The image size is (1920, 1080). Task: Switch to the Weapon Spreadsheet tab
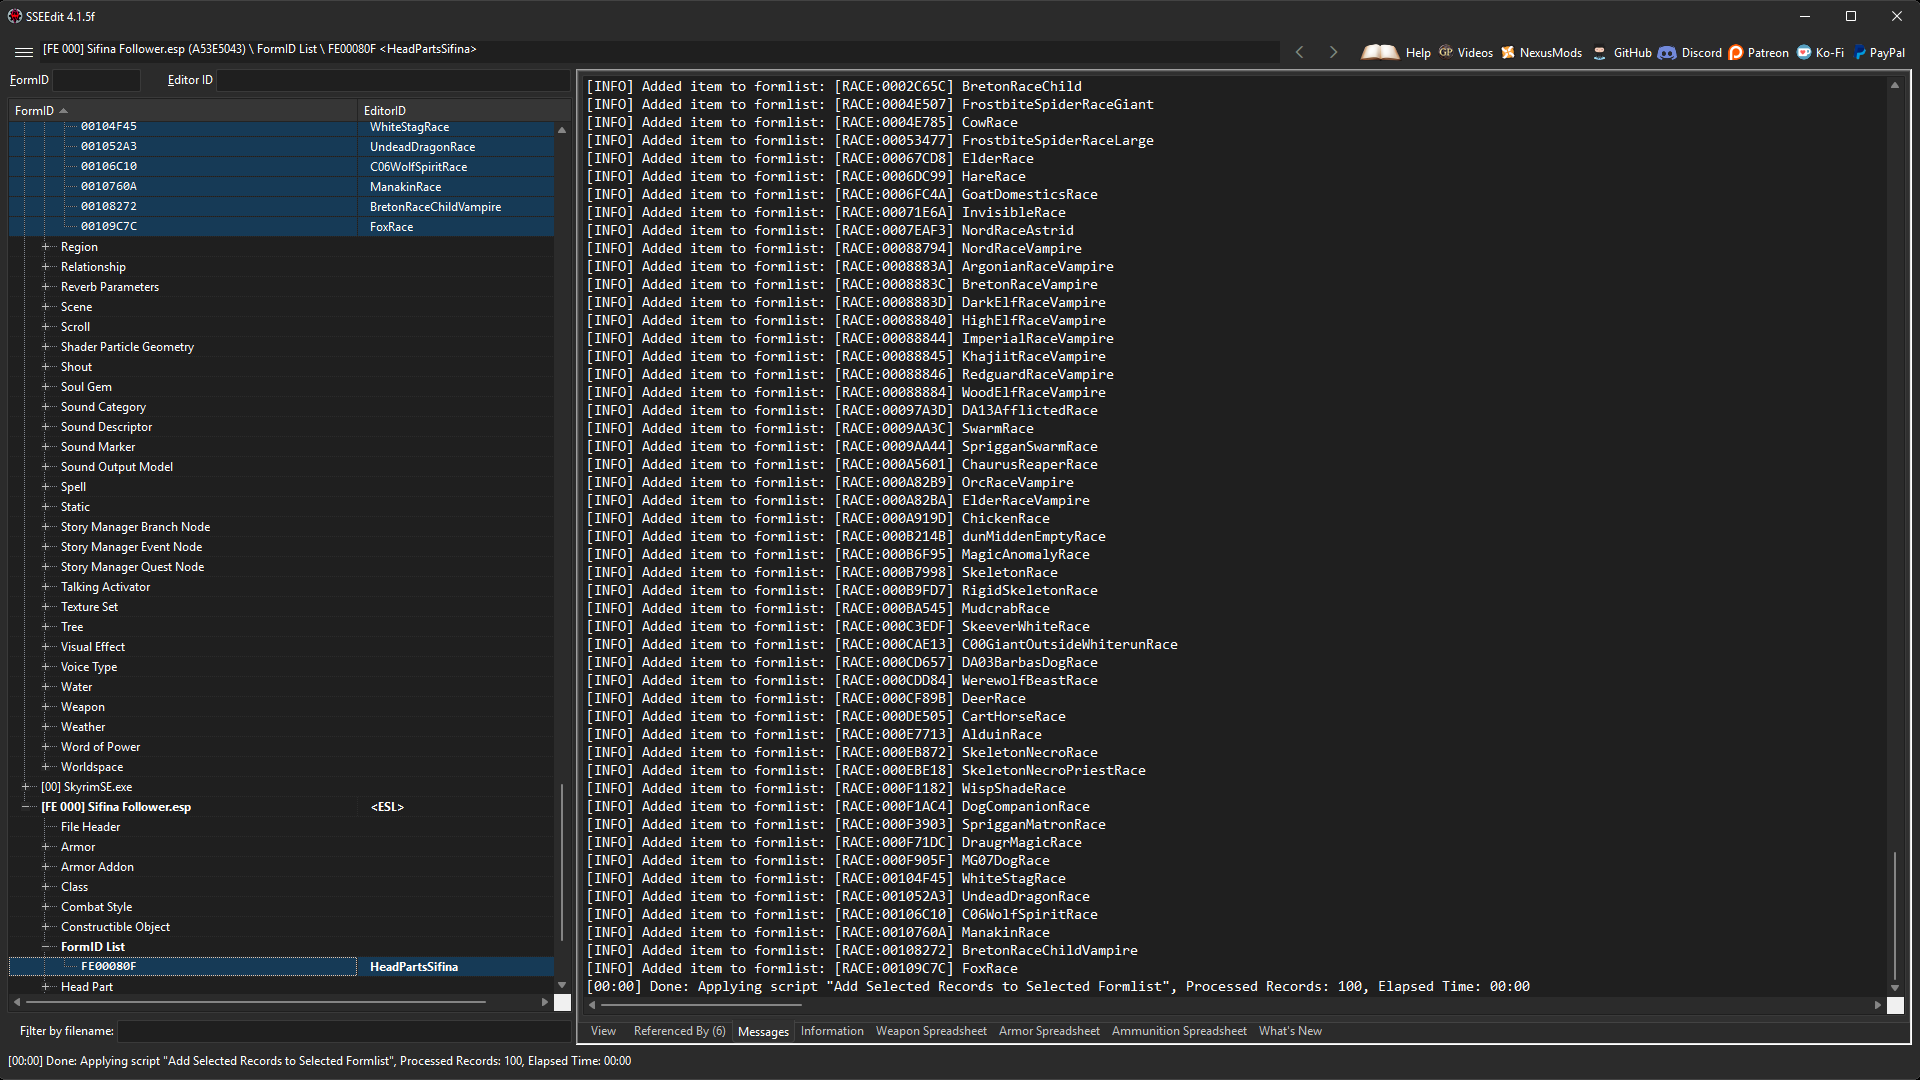coord(930,1031)
